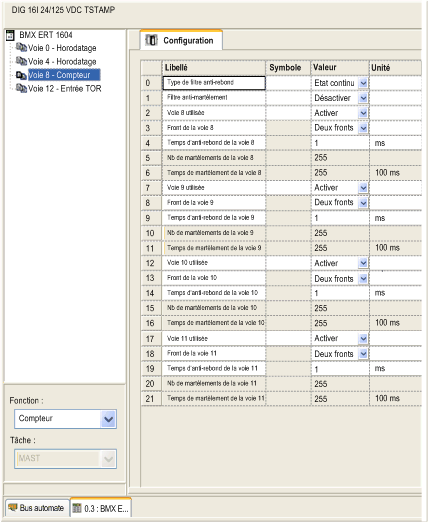
Task: Click the Voie 10 utilisée label cell
Action: tap(214, 263)
